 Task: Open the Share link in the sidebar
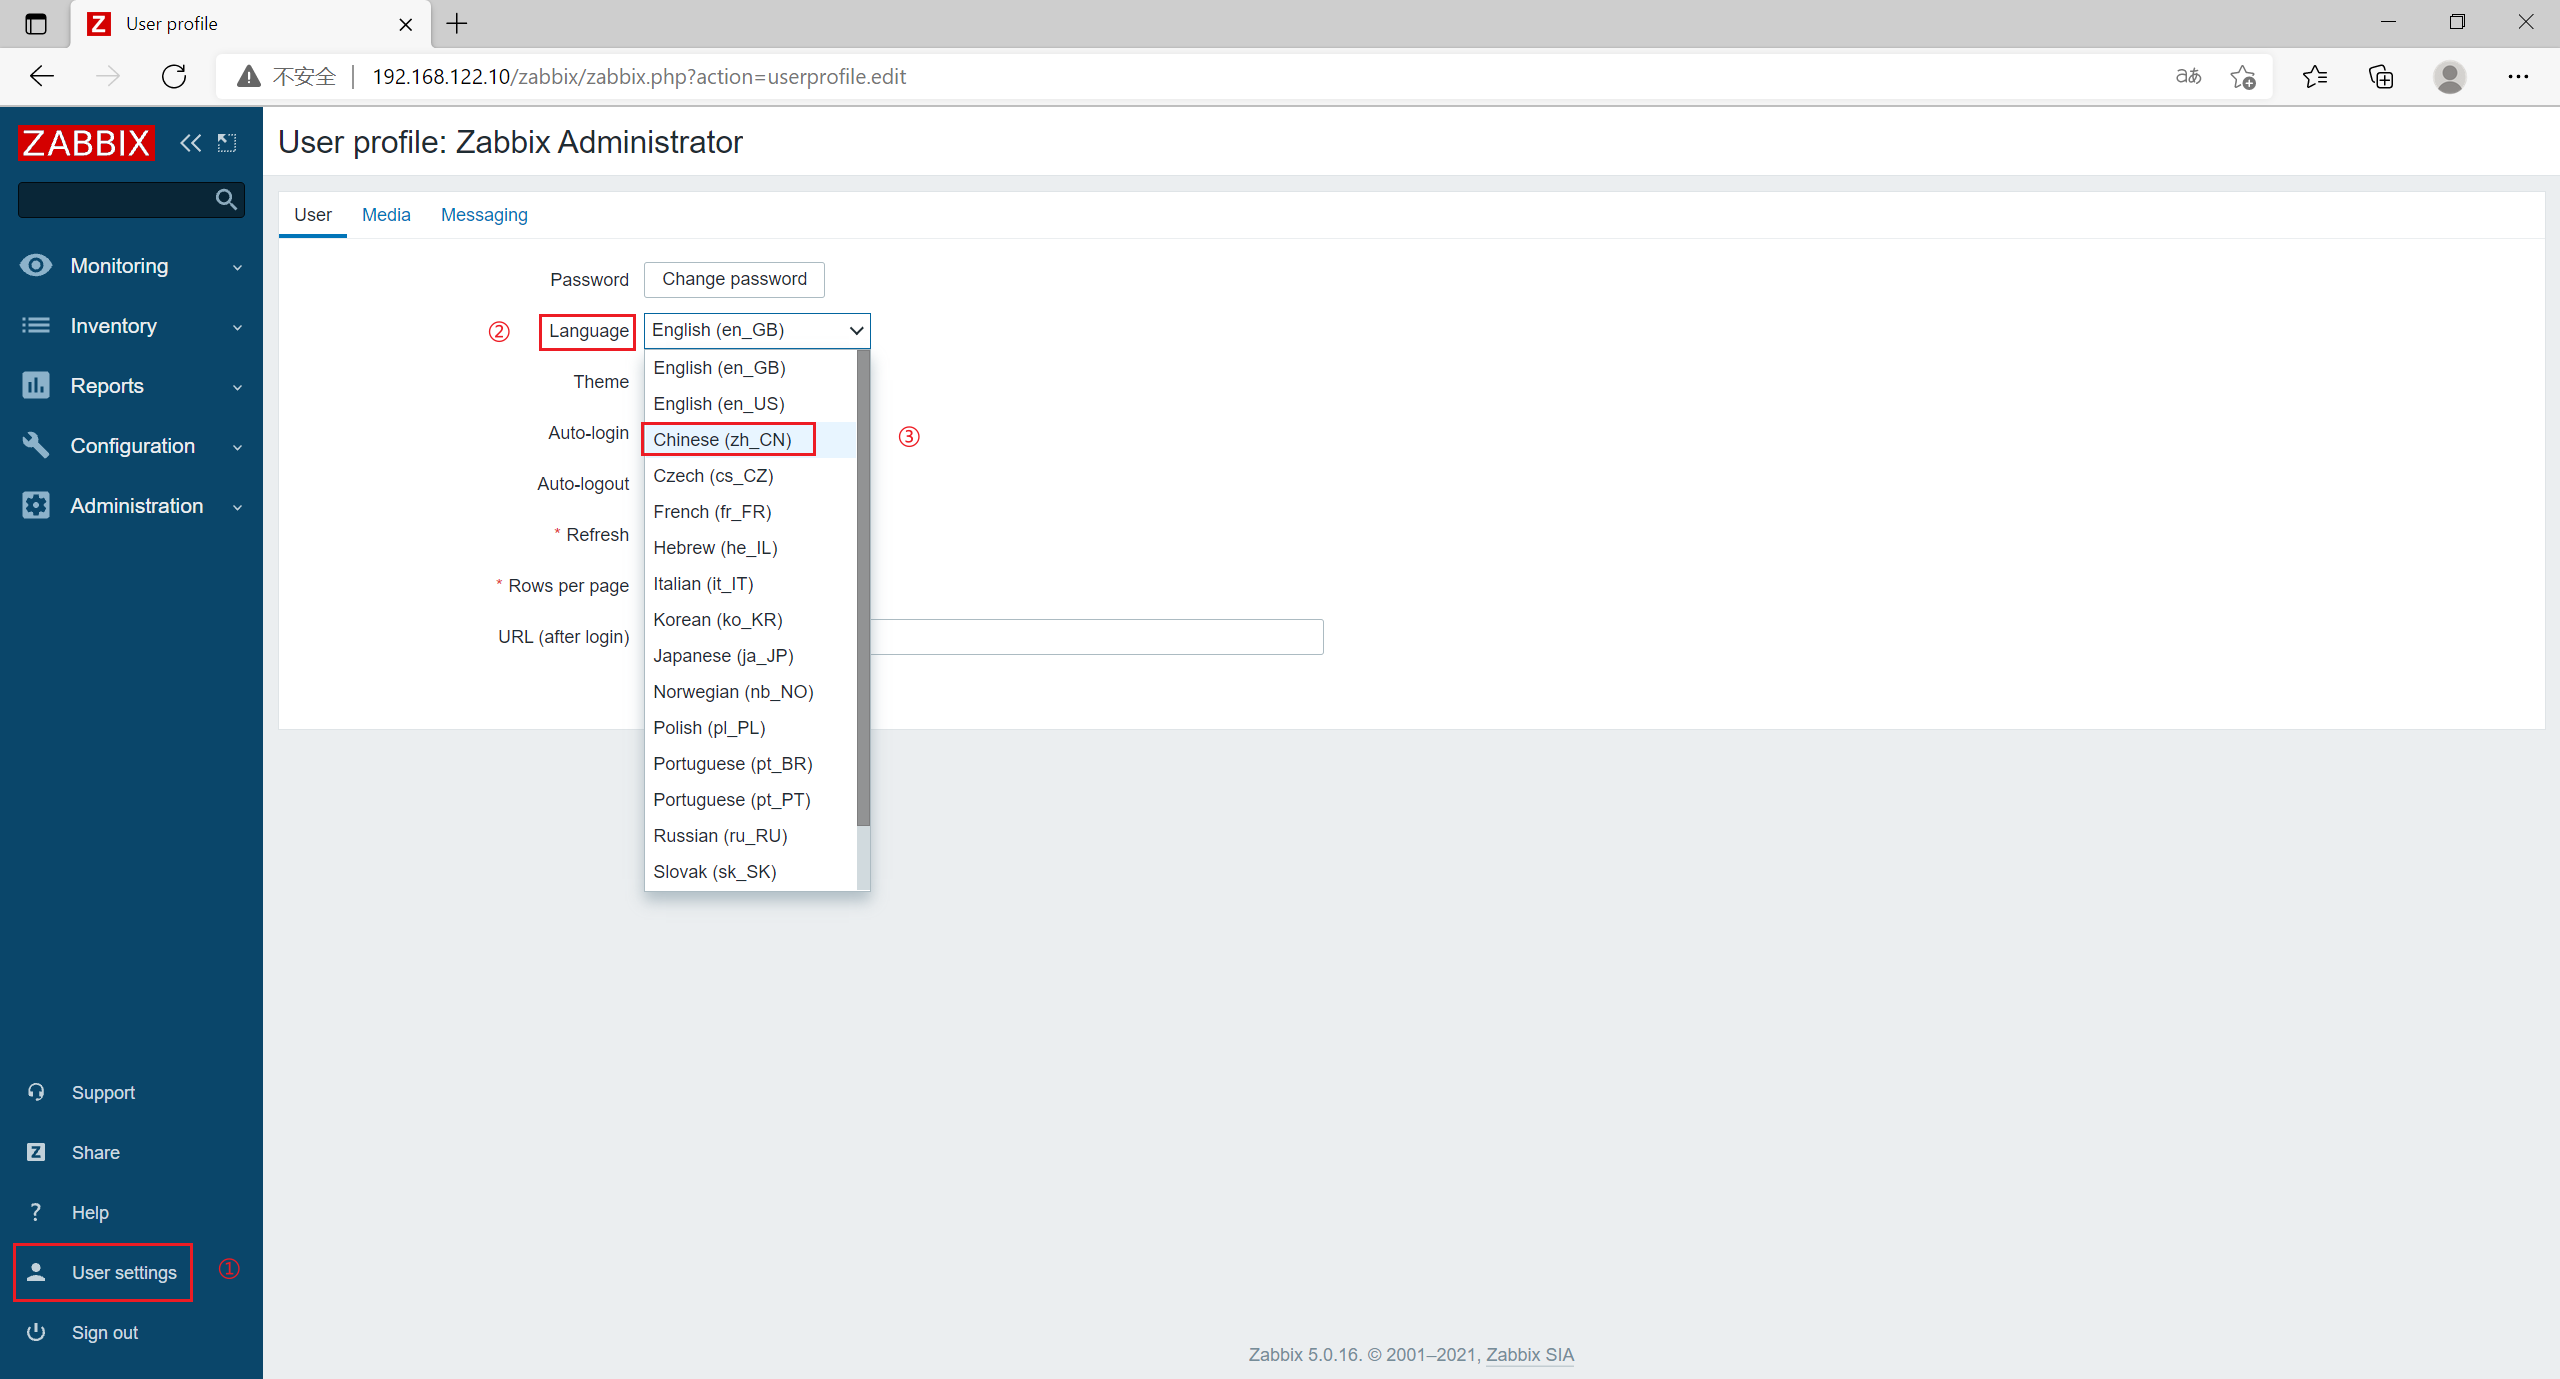point(95,1153)
